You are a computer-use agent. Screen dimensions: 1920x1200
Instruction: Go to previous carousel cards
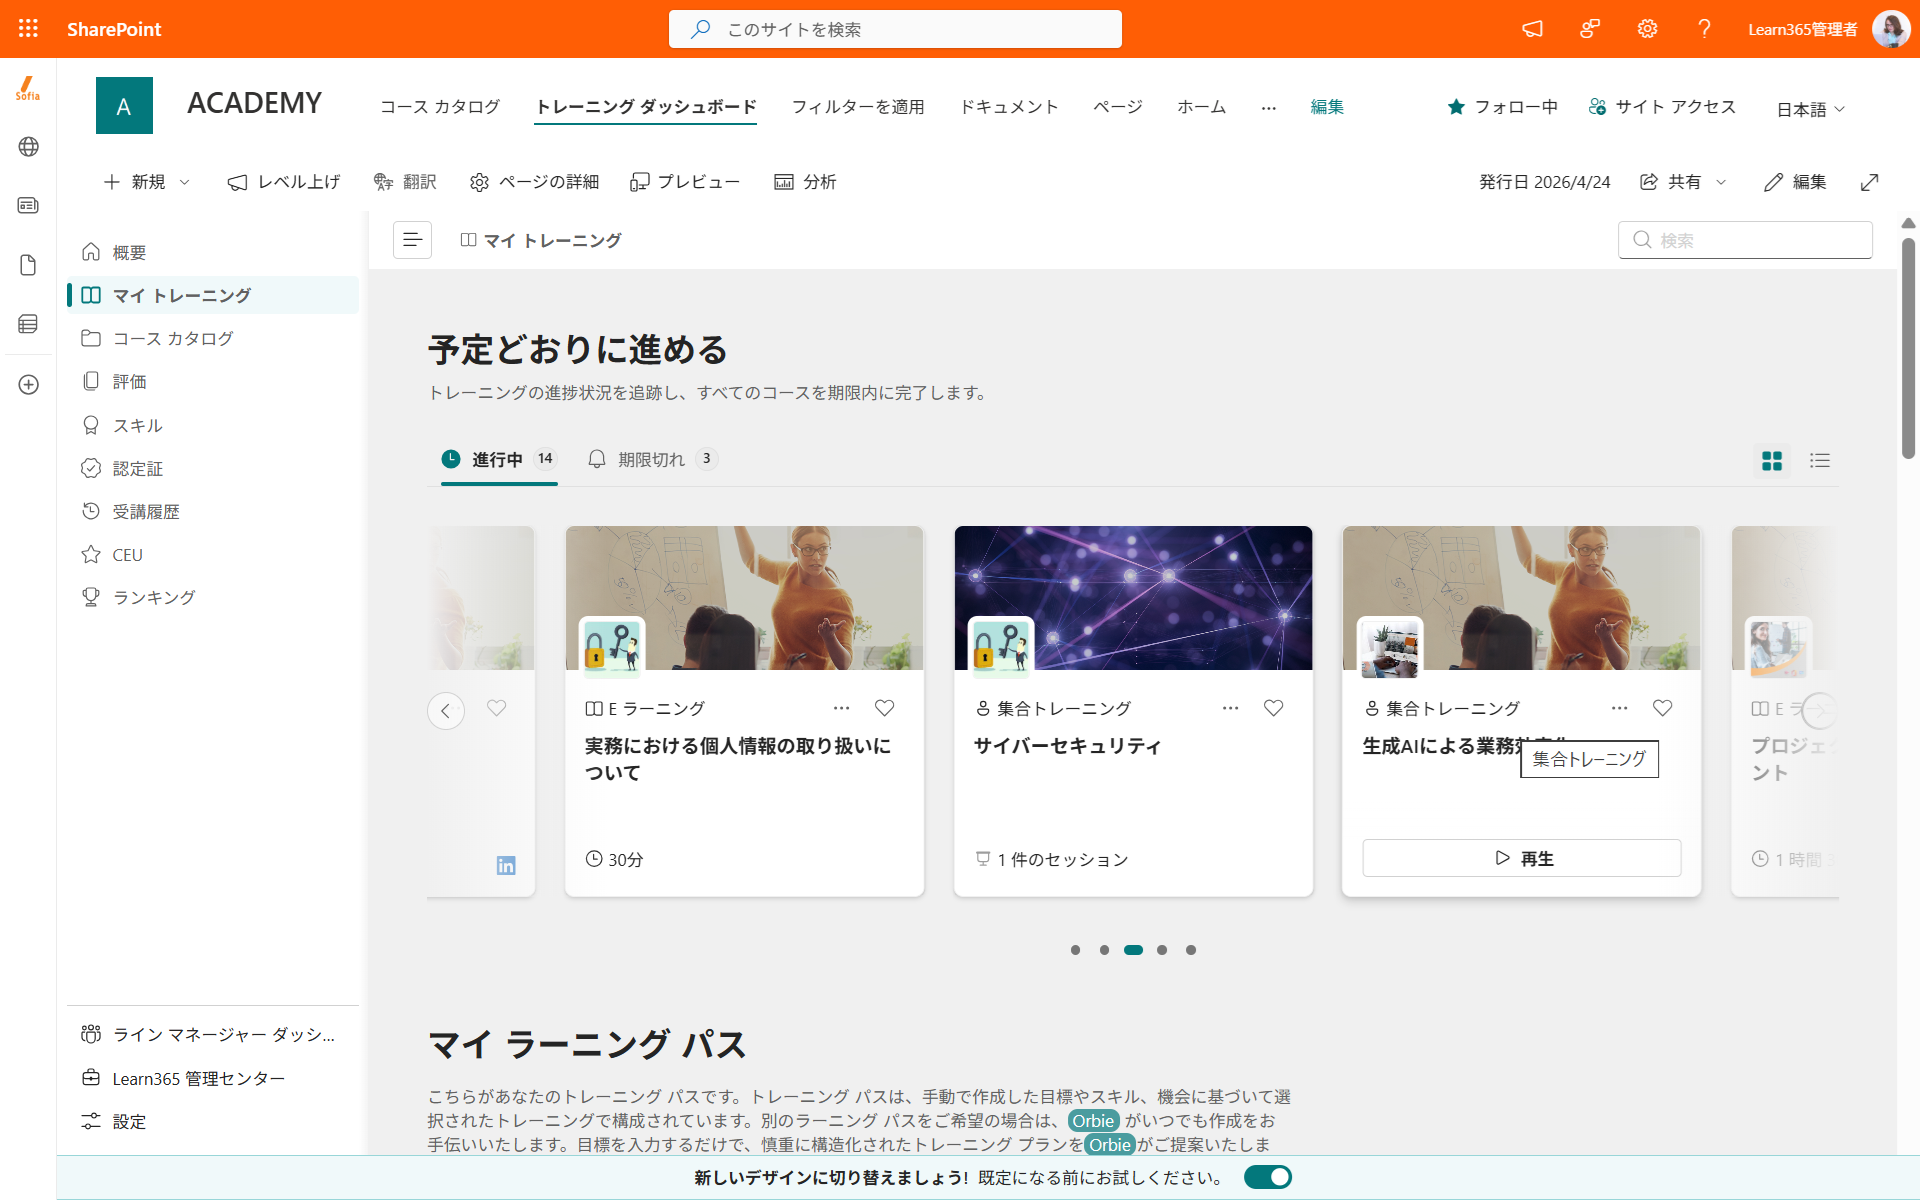[x=446, y=711]
